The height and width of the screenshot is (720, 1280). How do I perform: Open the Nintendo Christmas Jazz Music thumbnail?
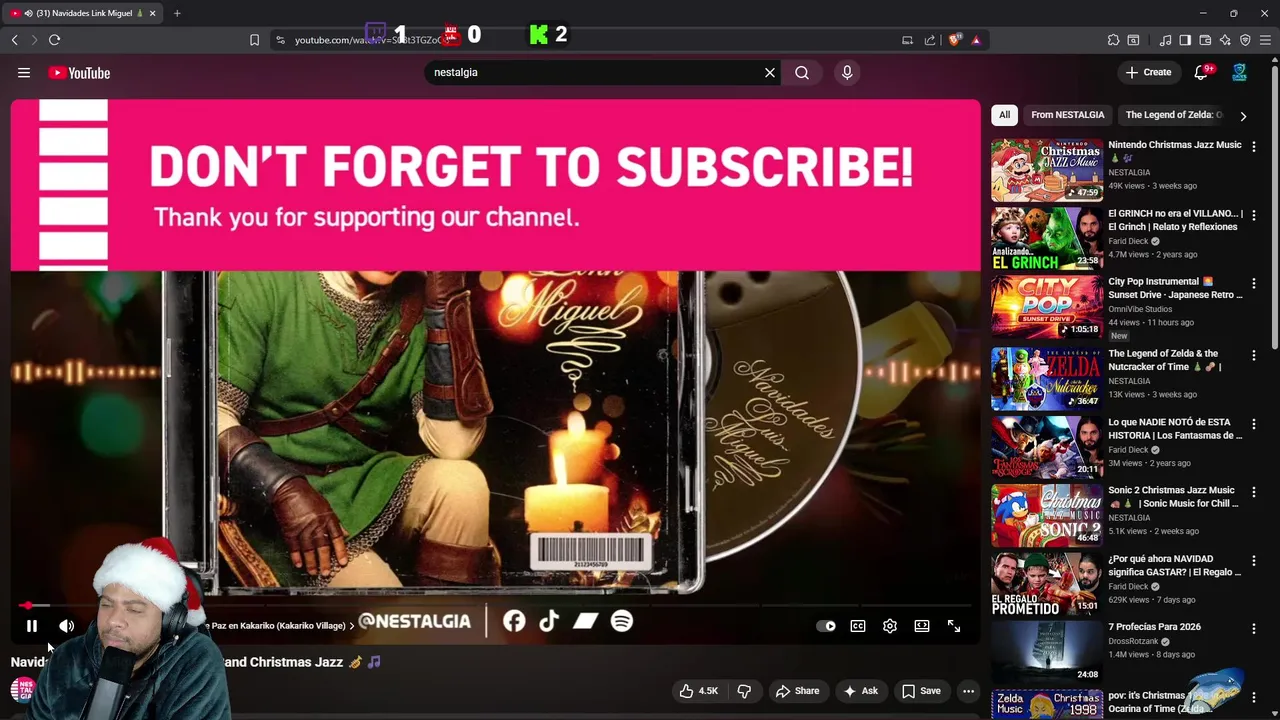1047,170
